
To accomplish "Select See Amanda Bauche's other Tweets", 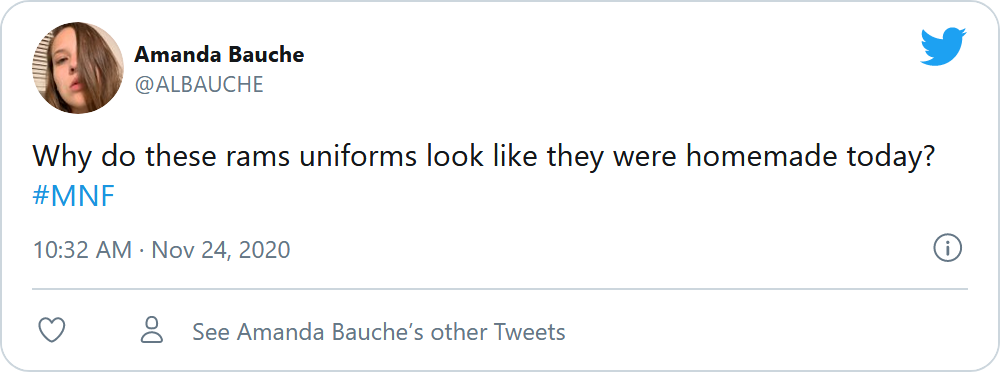I will [379, 332].
